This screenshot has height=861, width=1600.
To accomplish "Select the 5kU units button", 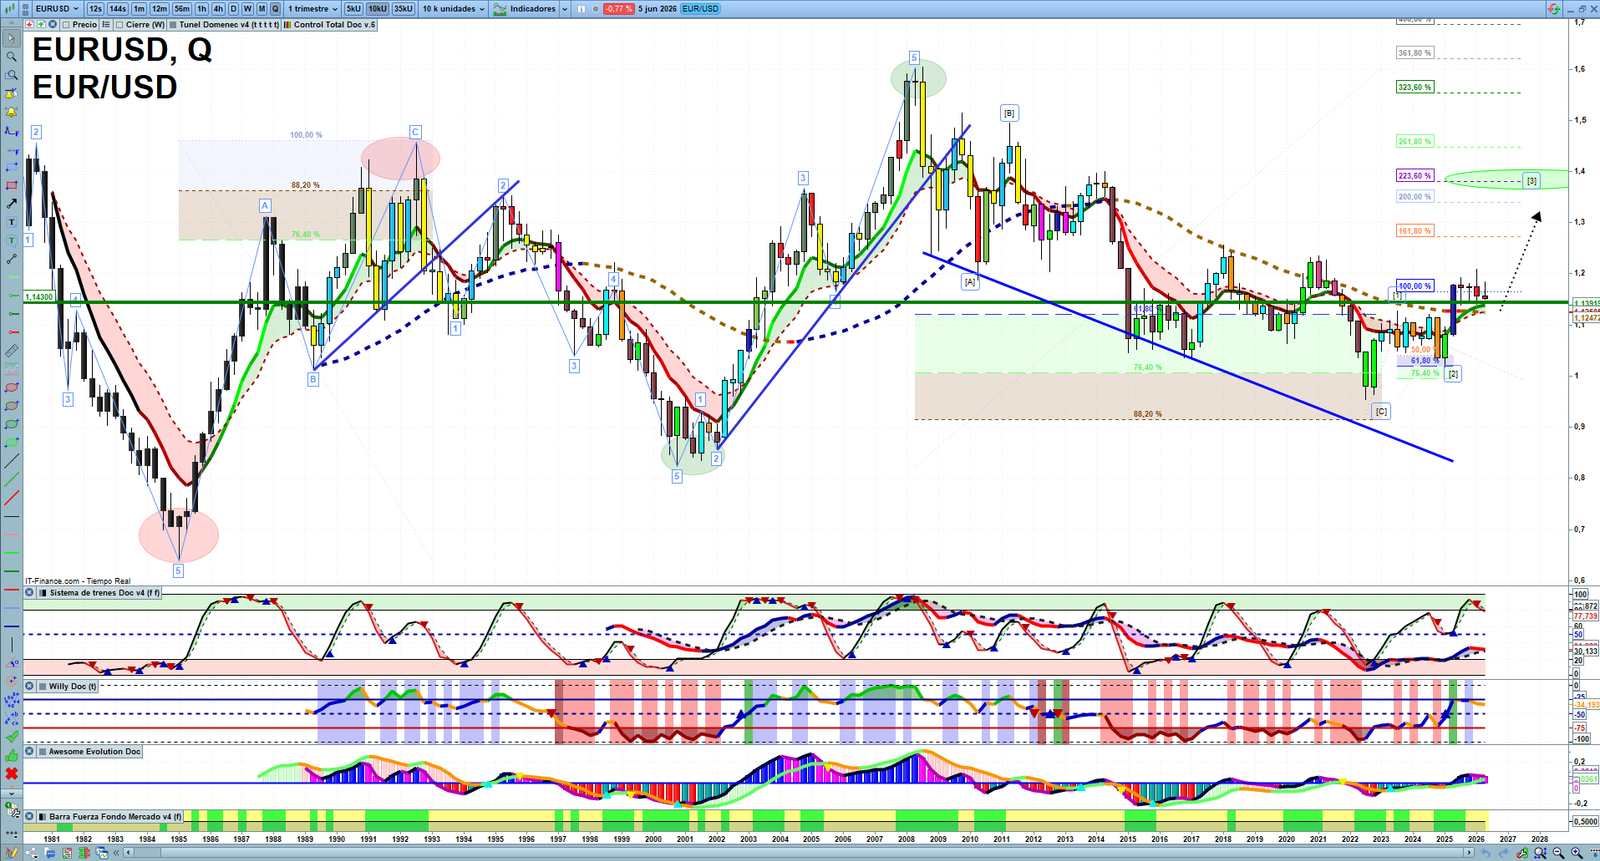I will pyautogui.click(x=353, y=8).
